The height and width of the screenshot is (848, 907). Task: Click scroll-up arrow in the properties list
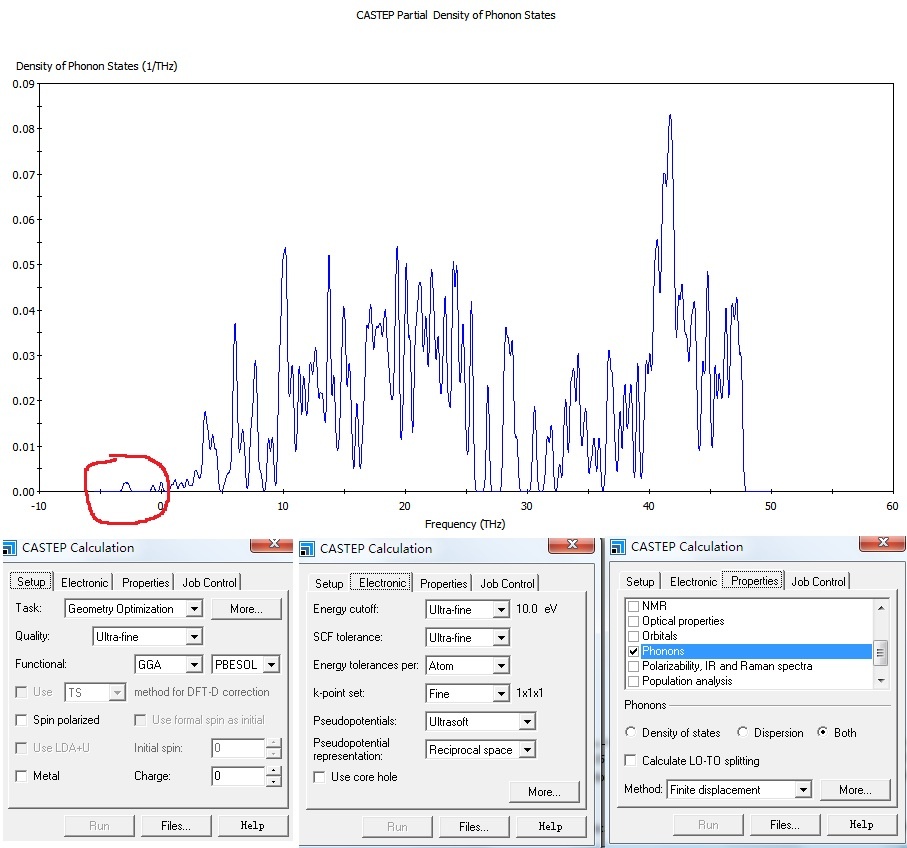pyautogui.click(x=881, y=608)
